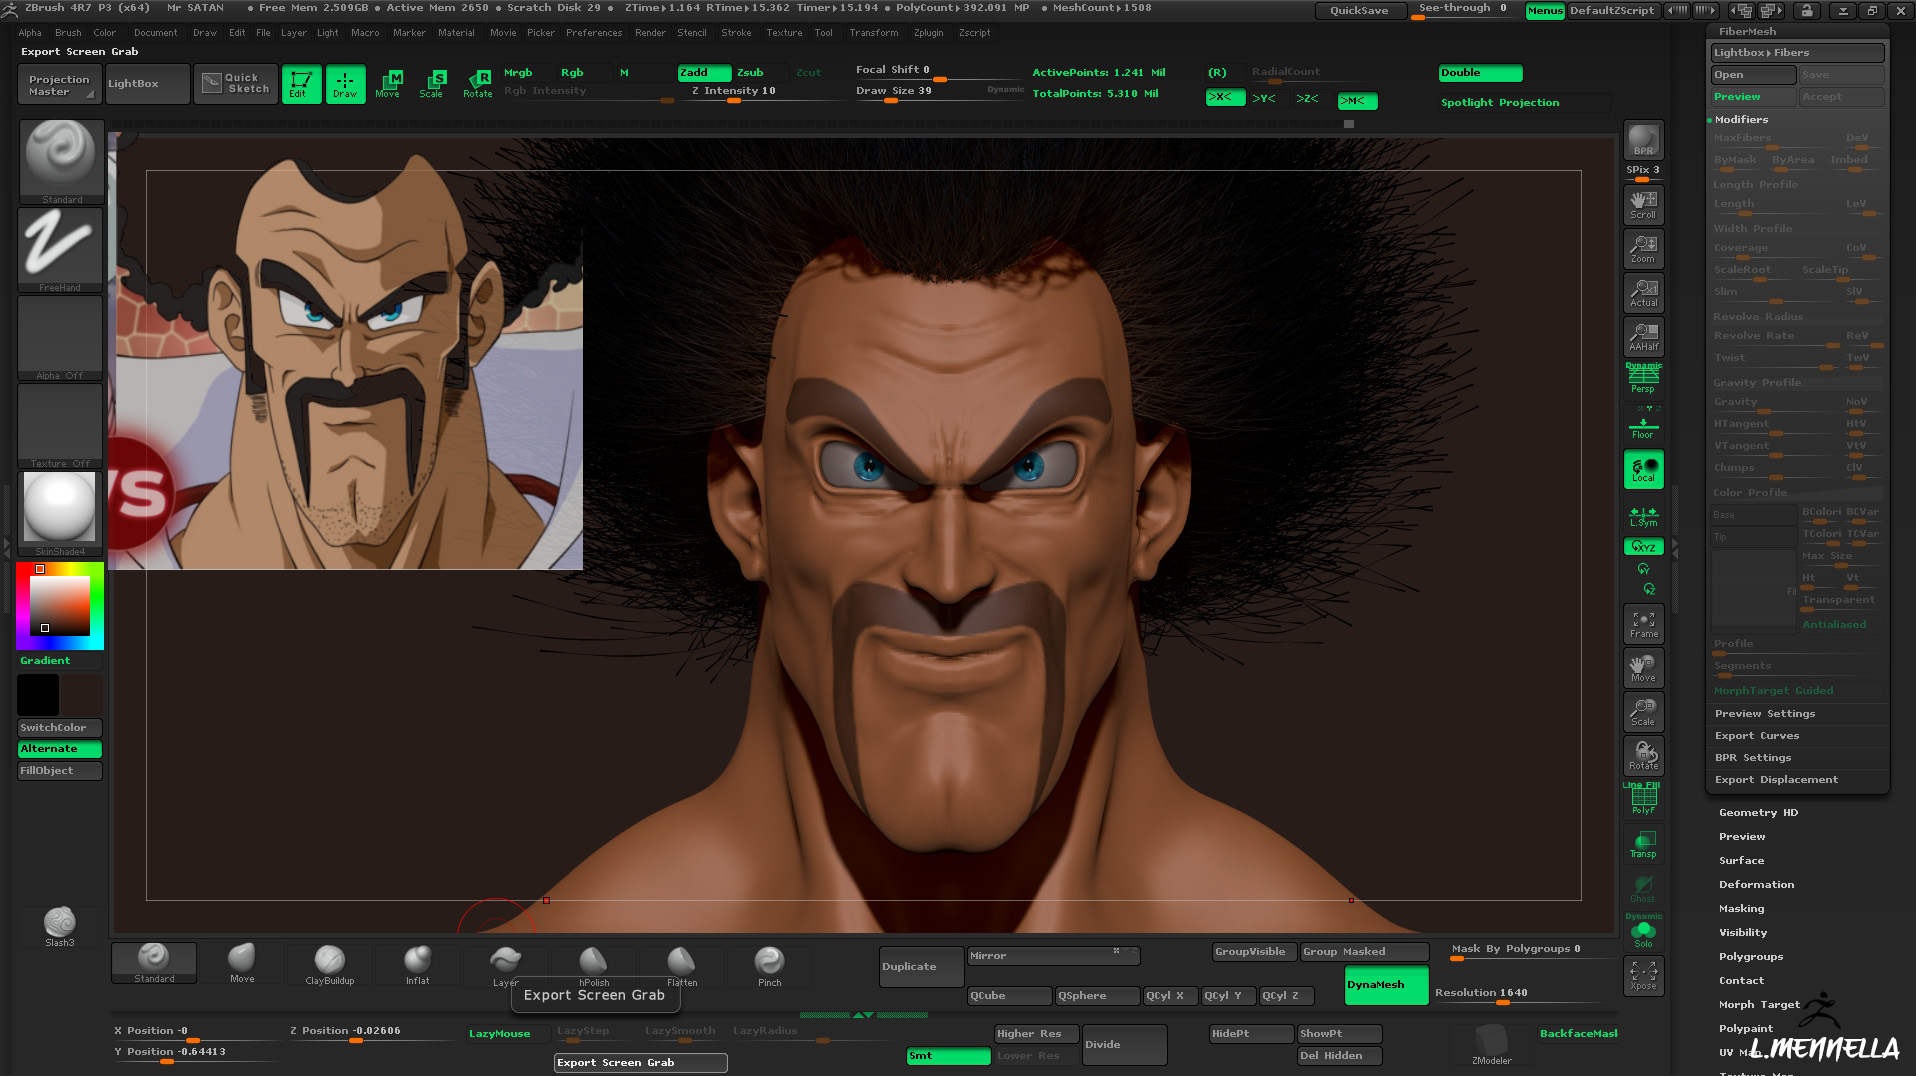Collapse the Modifiers section
This screenshot has height=1076, width=1916.
1741,120
